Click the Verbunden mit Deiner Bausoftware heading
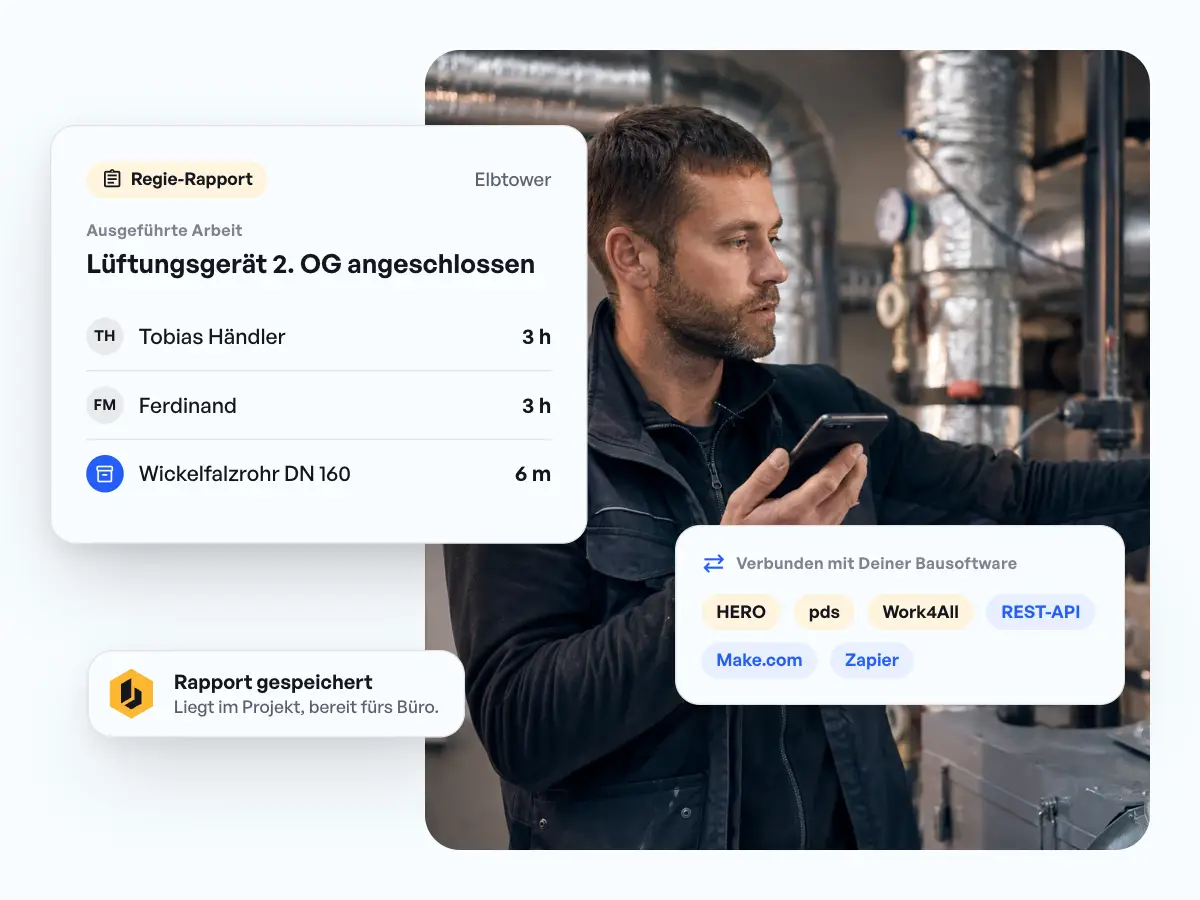Viewport: 1200px width, 900px height. 876,563
